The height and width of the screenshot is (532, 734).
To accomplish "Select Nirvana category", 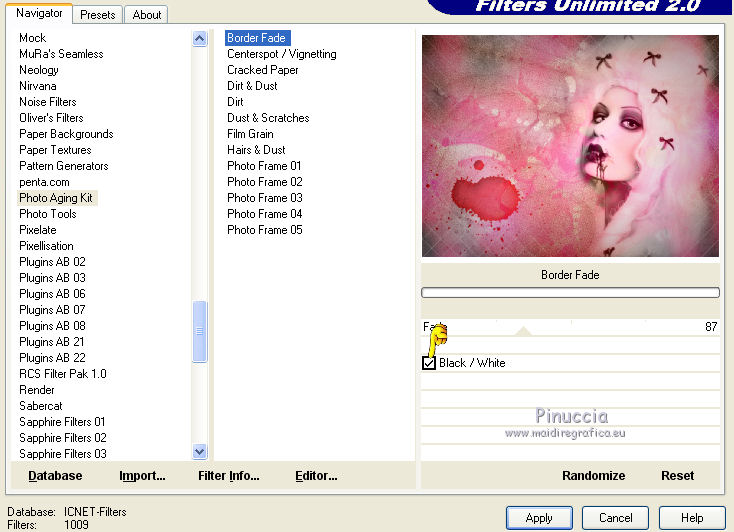I will coord(37,86).
